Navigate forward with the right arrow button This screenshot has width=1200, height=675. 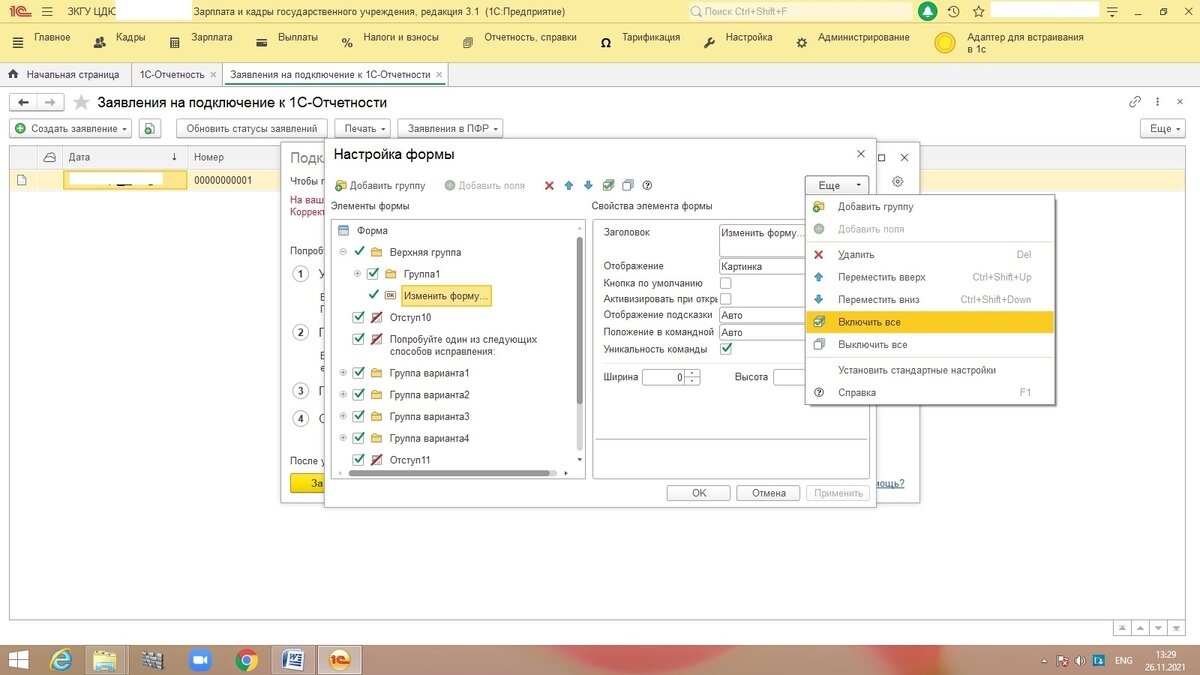pyautogui.click(x=50, y=102)
